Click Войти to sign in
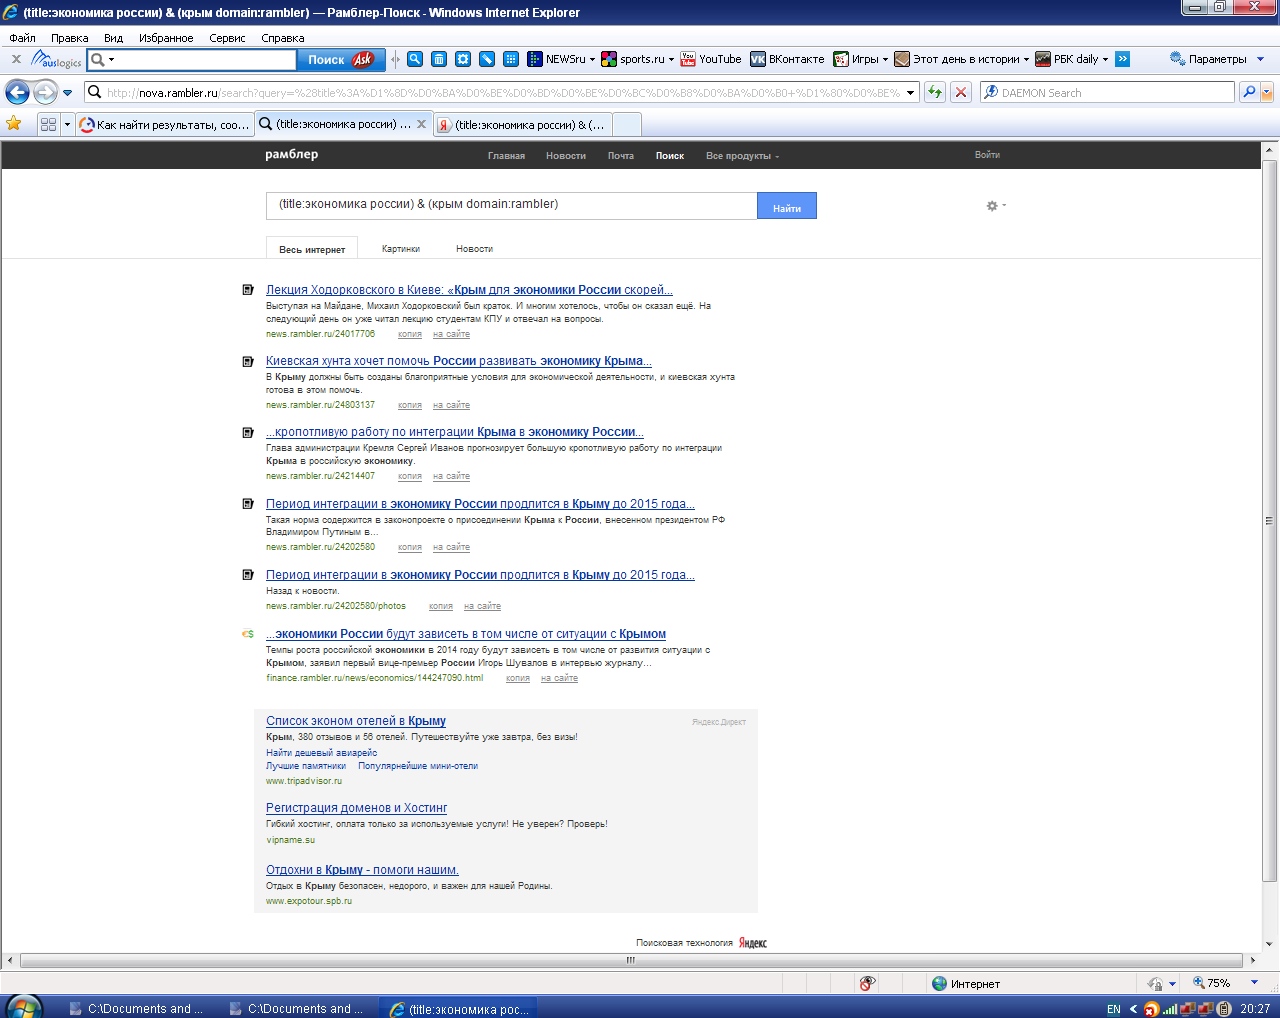The height and width of the screenshot is (1018, 1280). click(987, 155)
